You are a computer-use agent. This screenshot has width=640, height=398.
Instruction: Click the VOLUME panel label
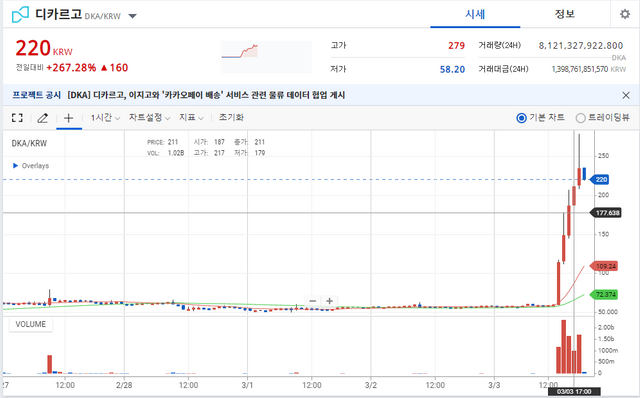click(31, 324)
